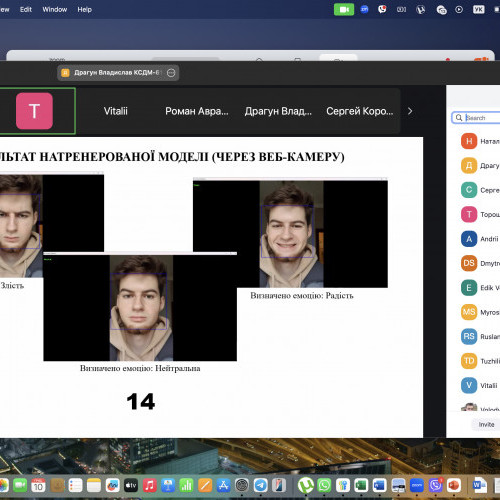Open more options for Драгун Владислав share label

click(171, 73)
